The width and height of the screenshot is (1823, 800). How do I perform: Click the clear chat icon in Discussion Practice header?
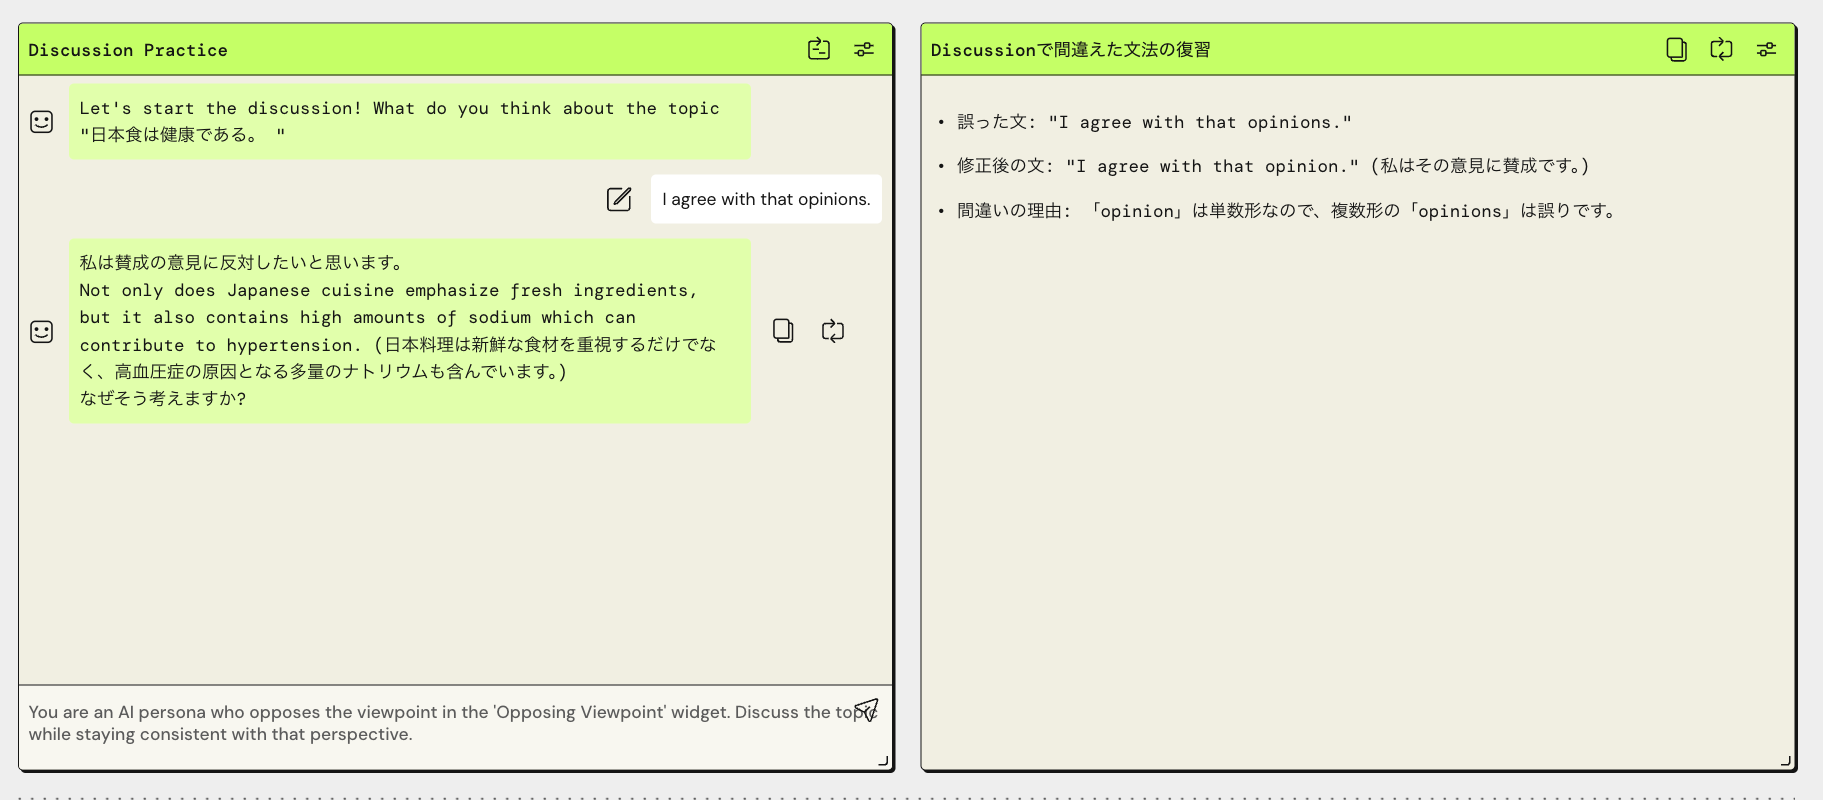[x=819, y=49]
